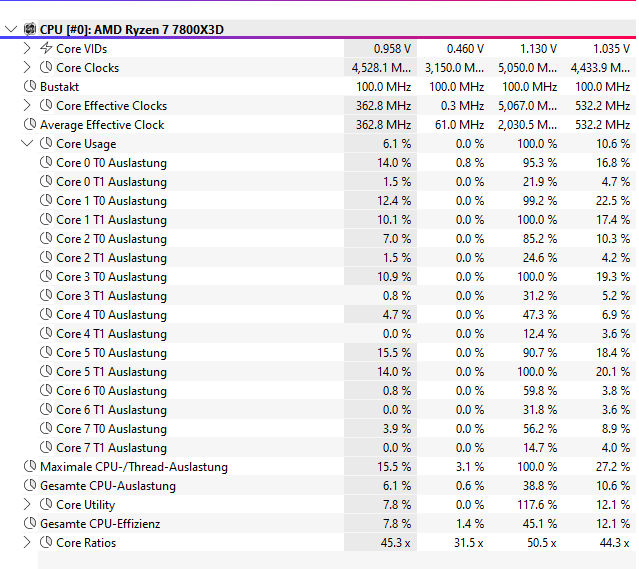
Task: Collapse the CPU [#0] AMD Ryzen section
Action: point(11,29)
